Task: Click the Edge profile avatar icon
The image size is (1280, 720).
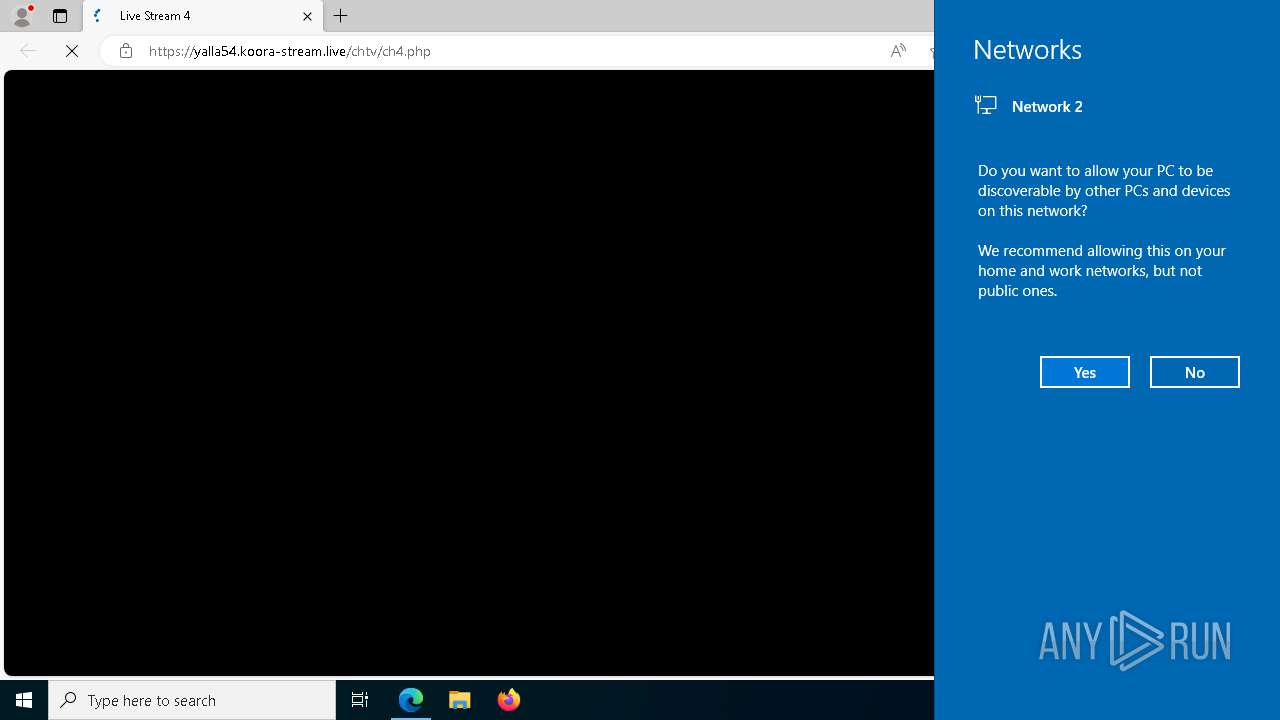Action: pos(22,15)
